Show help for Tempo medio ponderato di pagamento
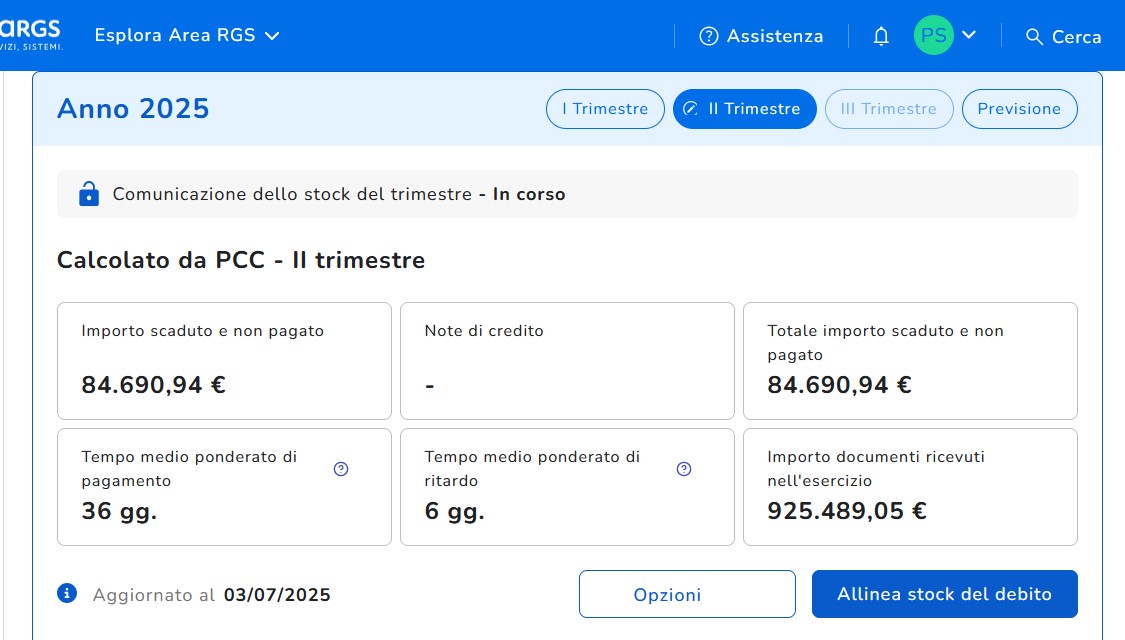Viewport: 1125px width, 640px height. pyautogui.click(x=341, y=469)
